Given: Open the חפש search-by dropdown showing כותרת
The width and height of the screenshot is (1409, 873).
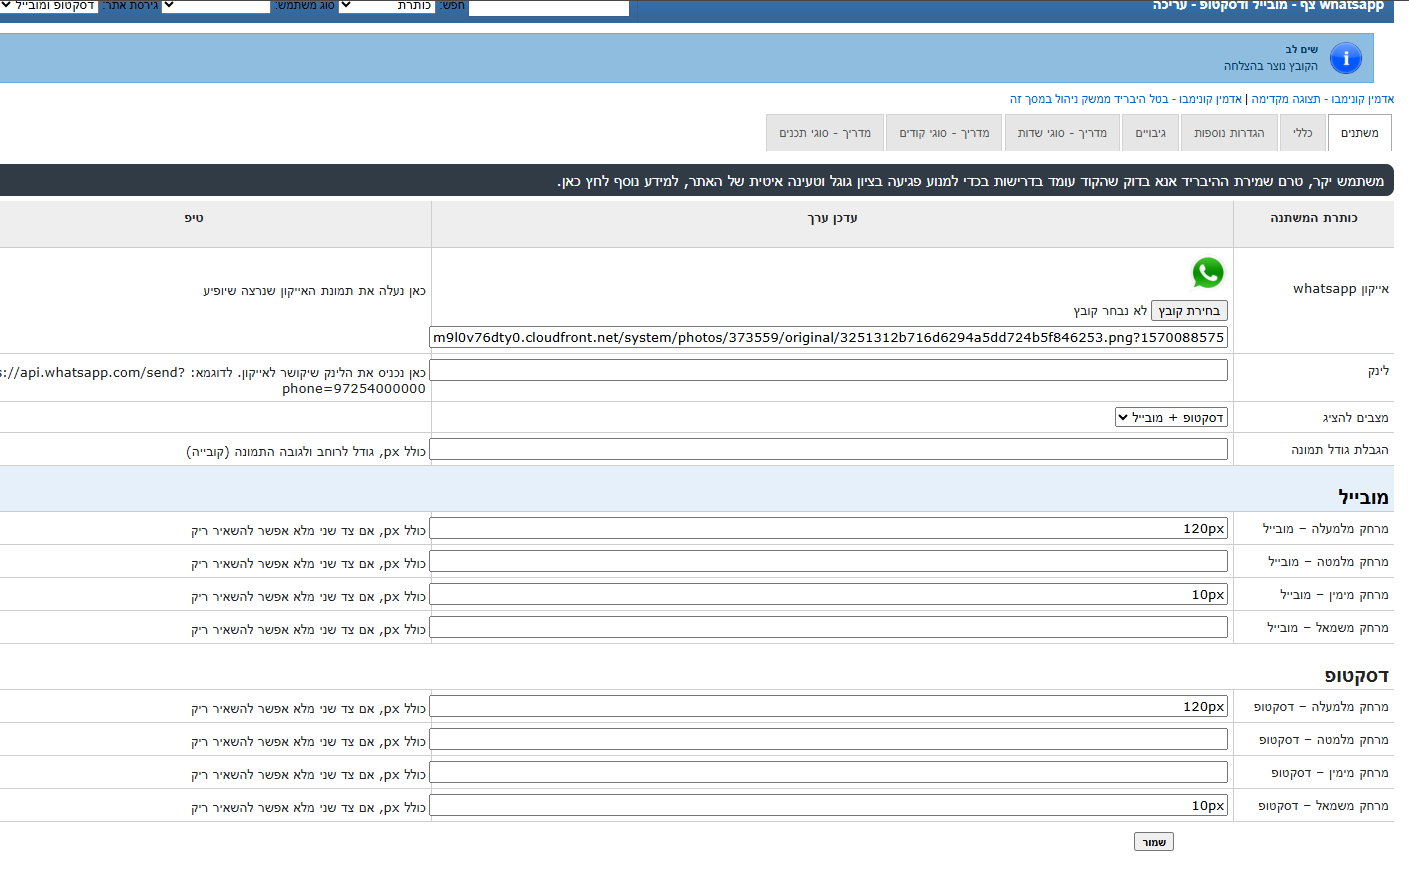Looking at the screenshot, I should [x=387, y=6].
